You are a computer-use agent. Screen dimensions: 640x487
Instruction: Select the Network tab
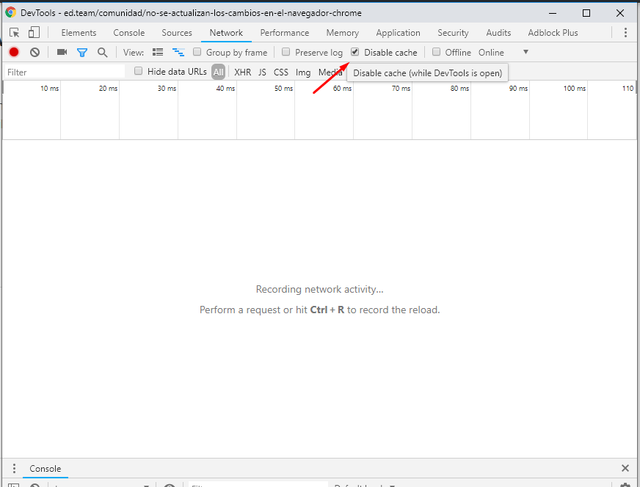pos(226,33)
